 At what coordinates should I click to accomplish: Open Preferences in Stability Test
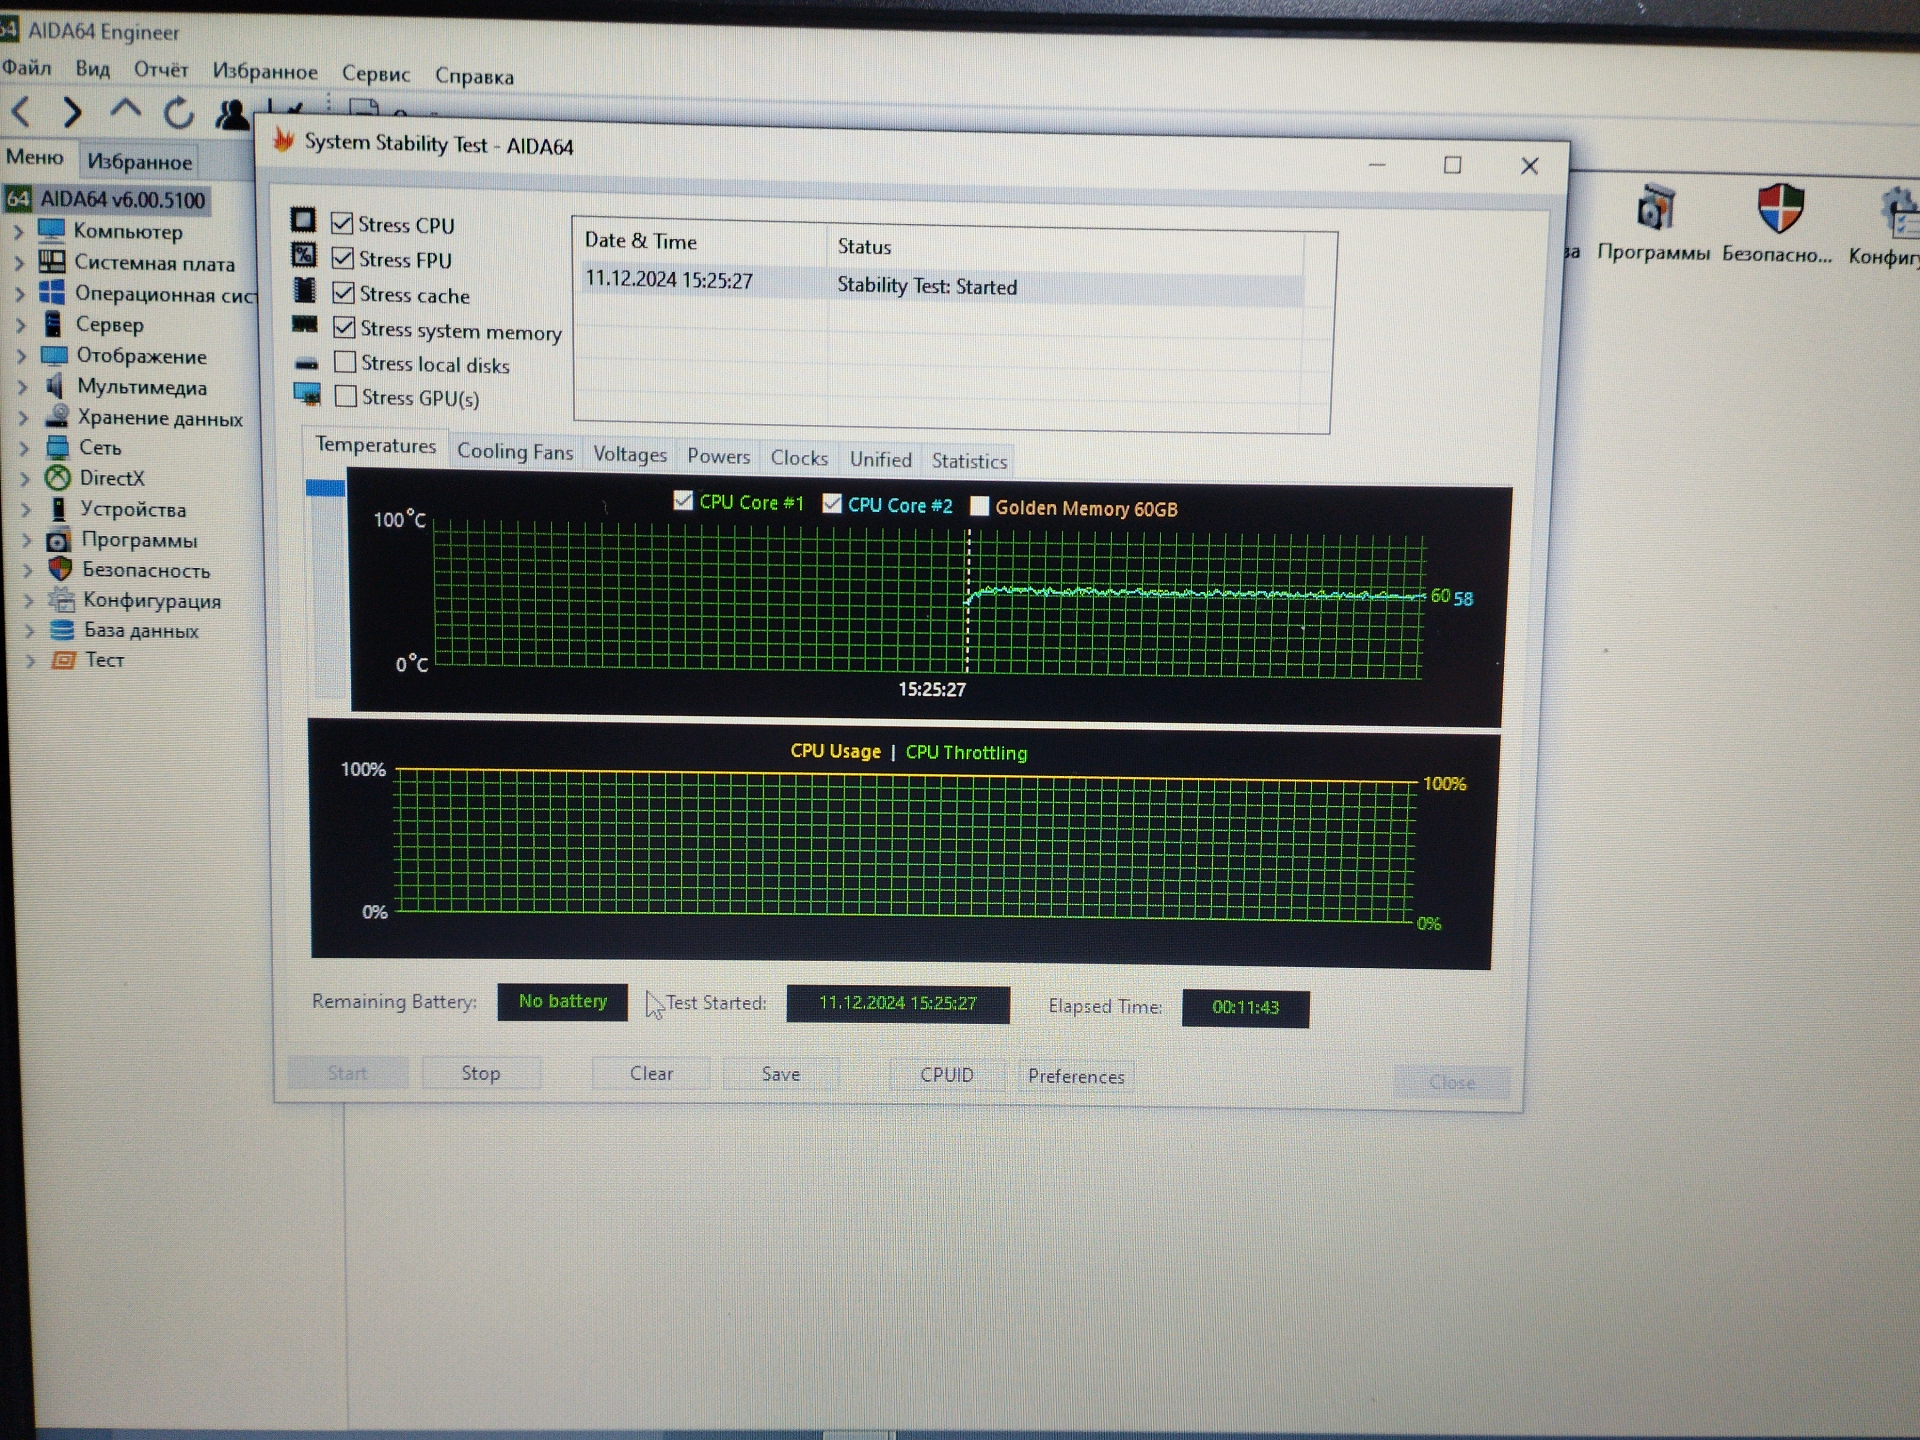point(1076,1077)
